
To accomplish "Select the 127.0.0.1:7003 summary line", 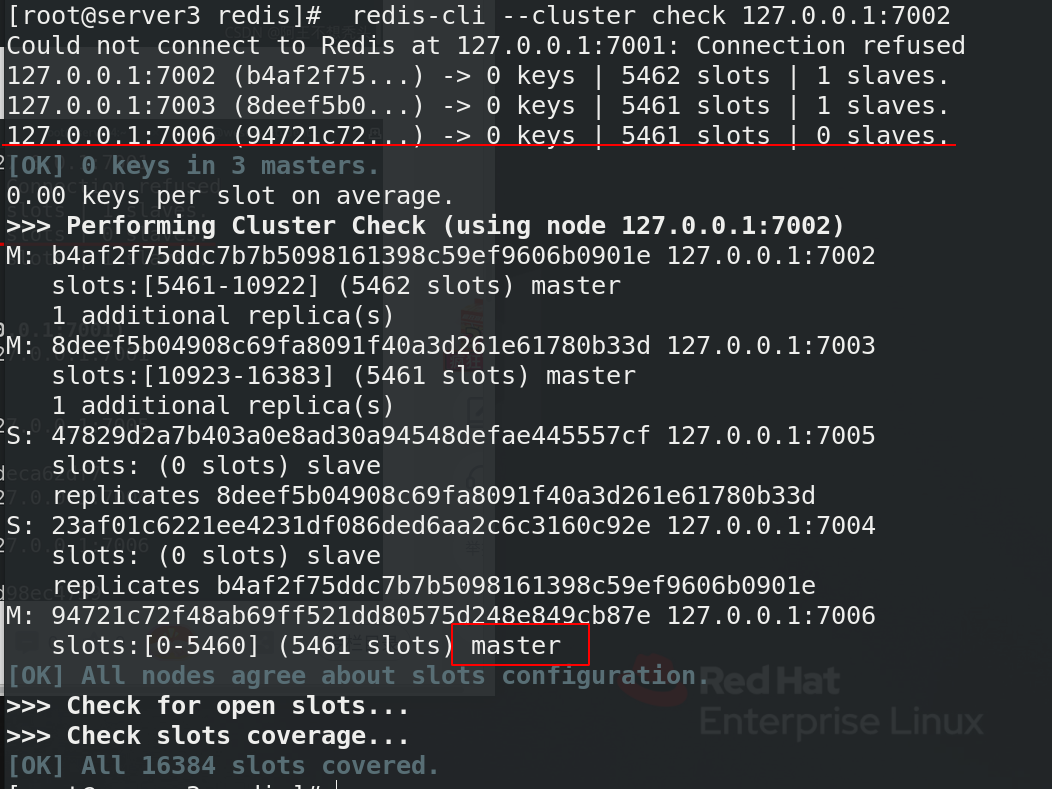I will 478,105.
